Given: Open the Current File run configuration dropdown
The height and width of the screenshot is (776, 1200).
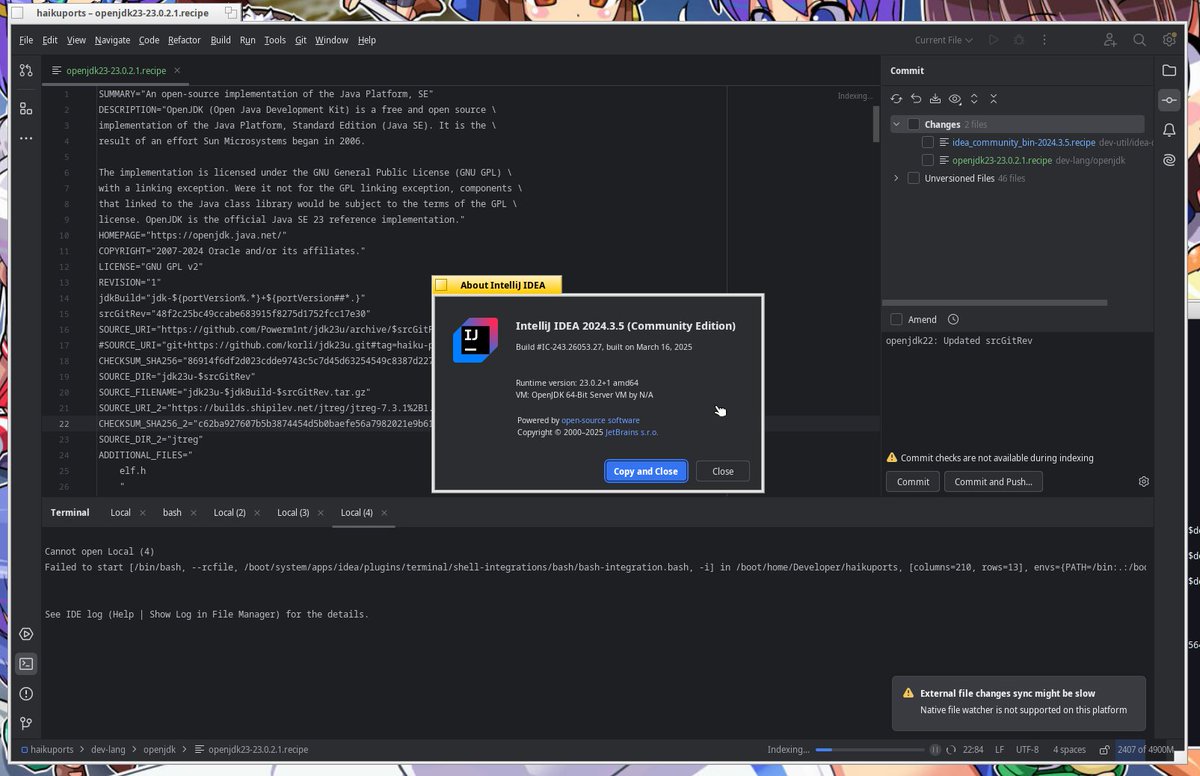Looking at the screenshot, I should point(944,40).
